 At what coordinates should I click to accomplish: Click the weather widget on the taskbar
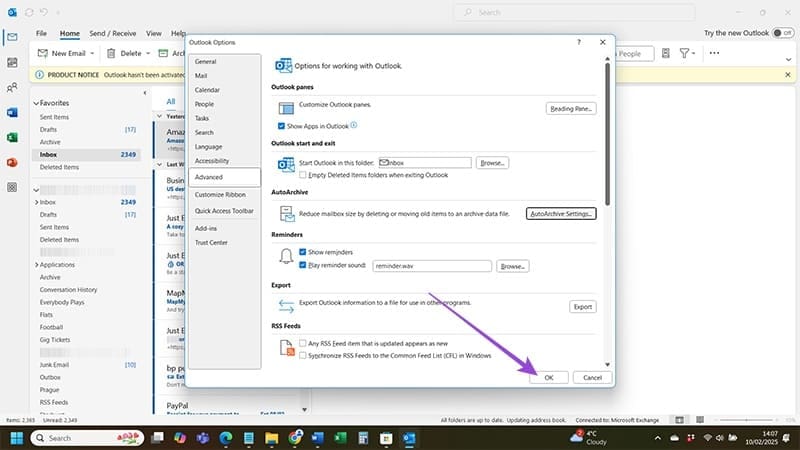coord(589,438)
